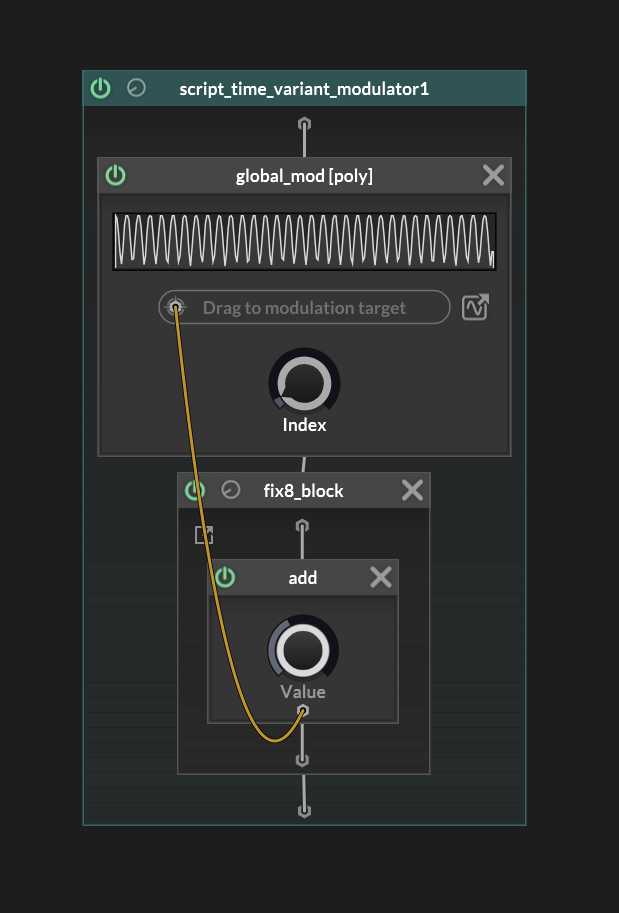The height and width of the screenshot is (913, 619).
Task: Click the dial icon beside script_time_variant_modulator1
Action: click(x=136, y=88)
